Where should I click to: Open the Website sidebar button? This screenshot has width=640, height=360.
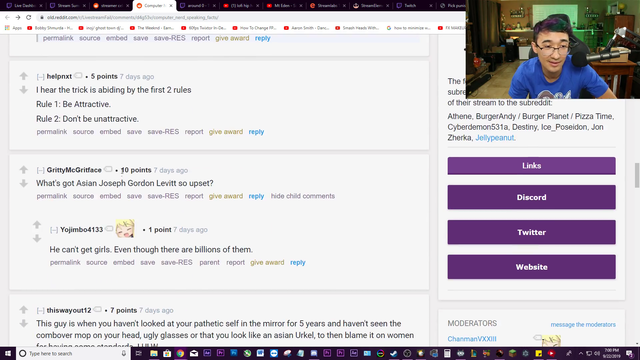pyautogui.click(x=531, y=267)
